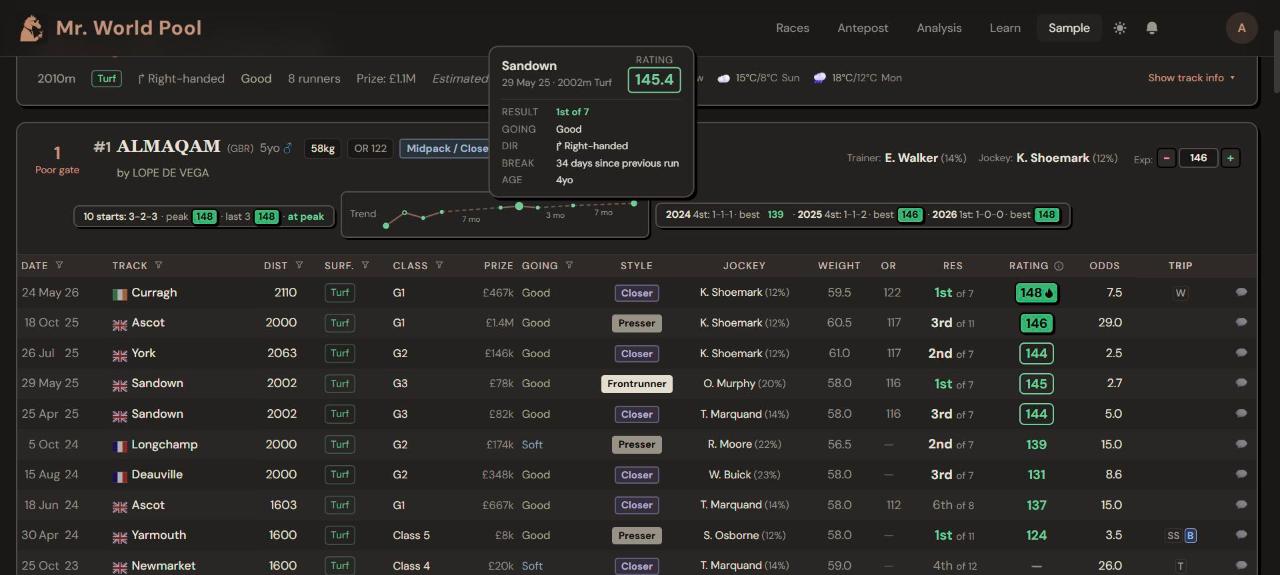The height and width of the screenshot is (575, 1280).
Task: Click the horse name ALMAQAM
Action: pos(169,147)
